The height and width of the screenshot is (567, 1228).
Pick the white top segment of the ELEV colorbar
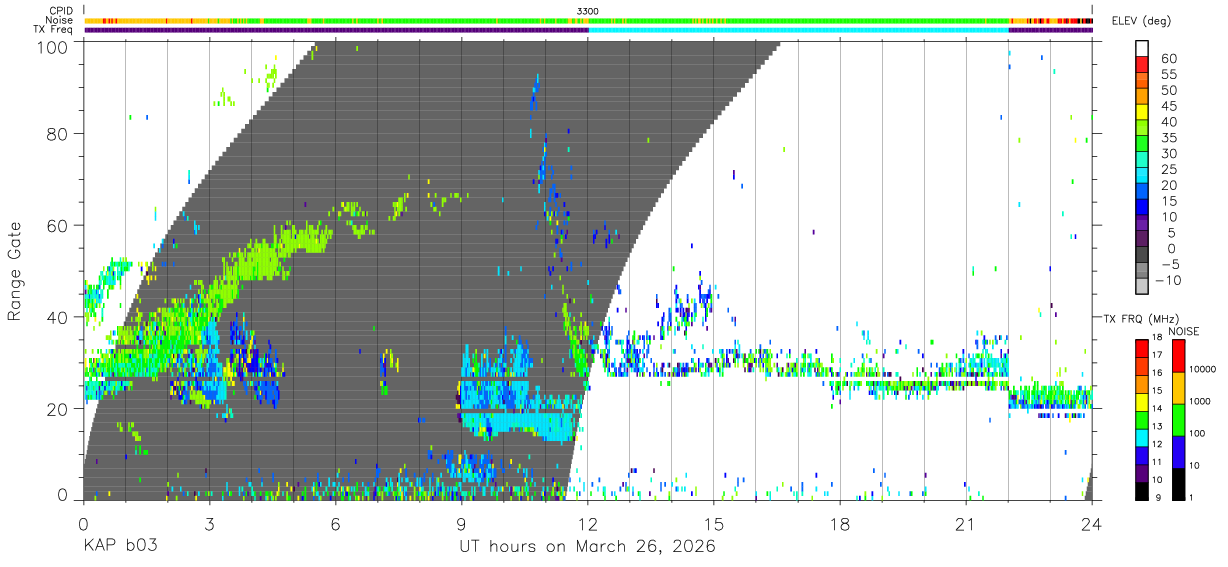pos(1143,49)
